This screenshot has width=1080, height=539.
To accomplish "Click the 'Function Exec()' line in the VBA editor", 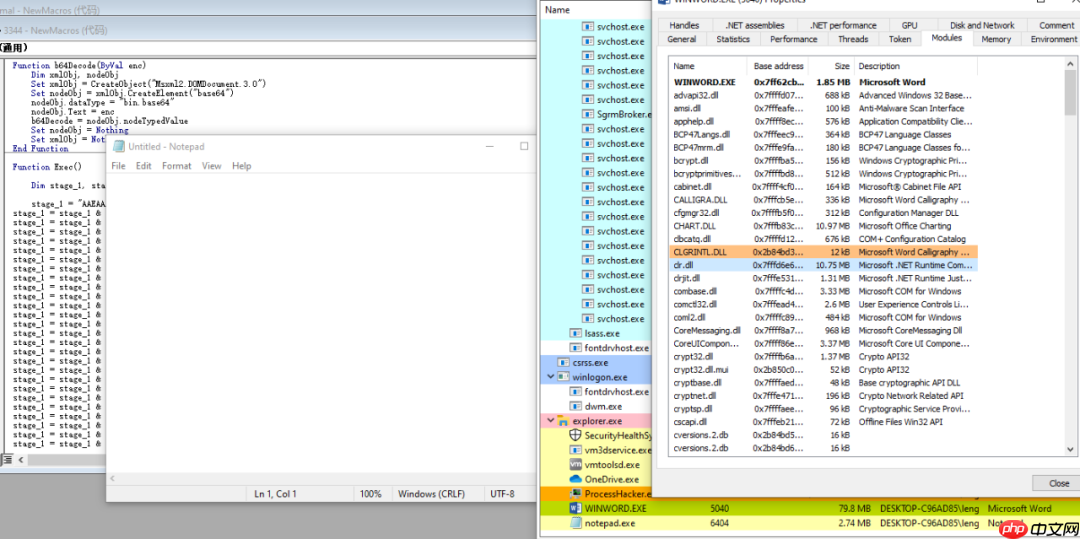I will coord(47,167).
